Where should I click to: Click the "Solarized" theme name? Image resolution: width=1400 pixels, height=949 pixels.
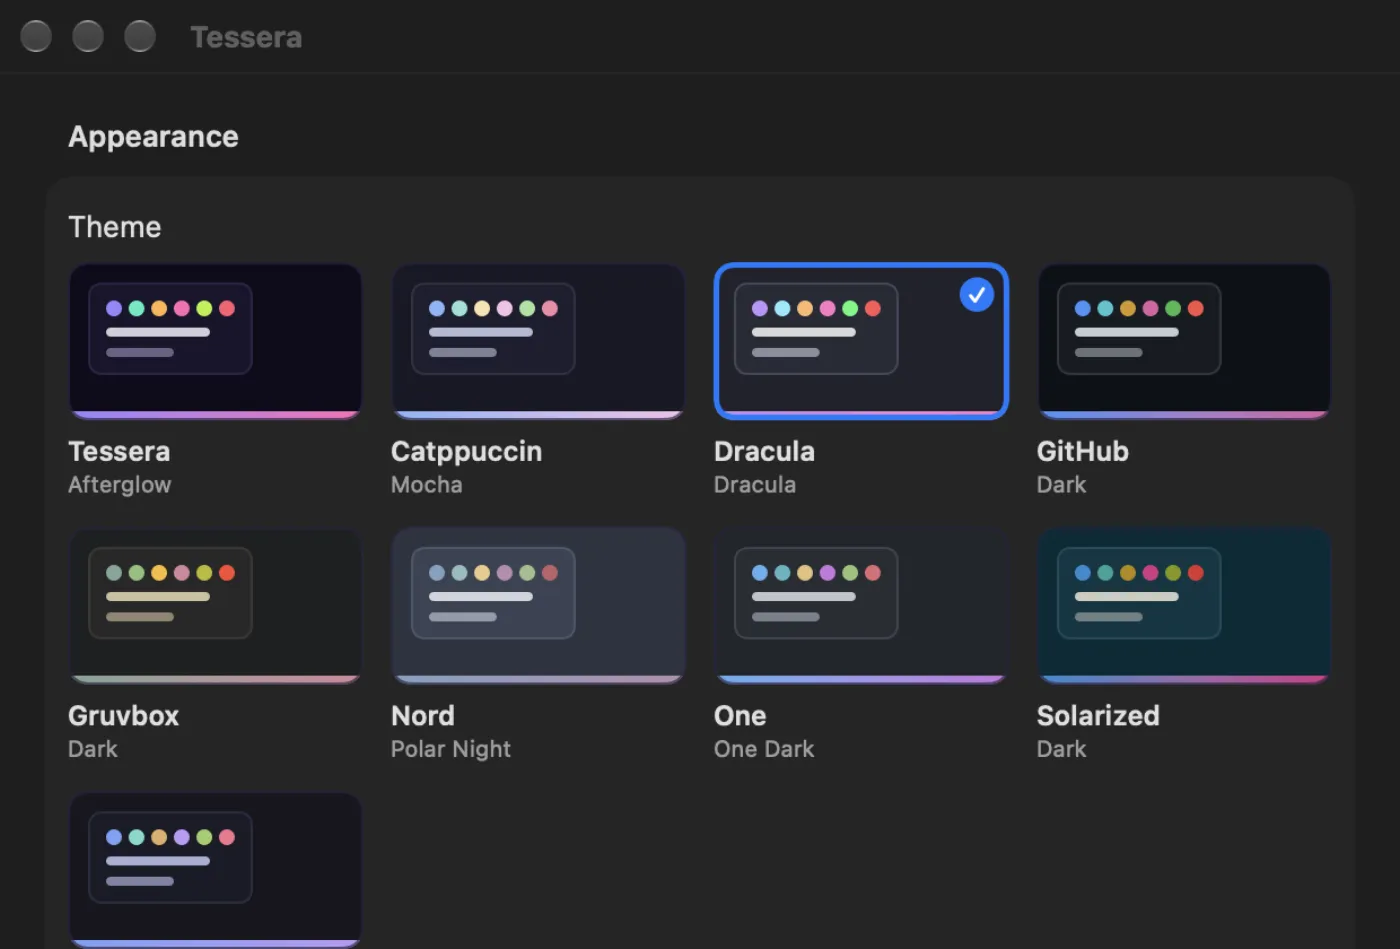pyautogui.click(x=1098, y=716)
